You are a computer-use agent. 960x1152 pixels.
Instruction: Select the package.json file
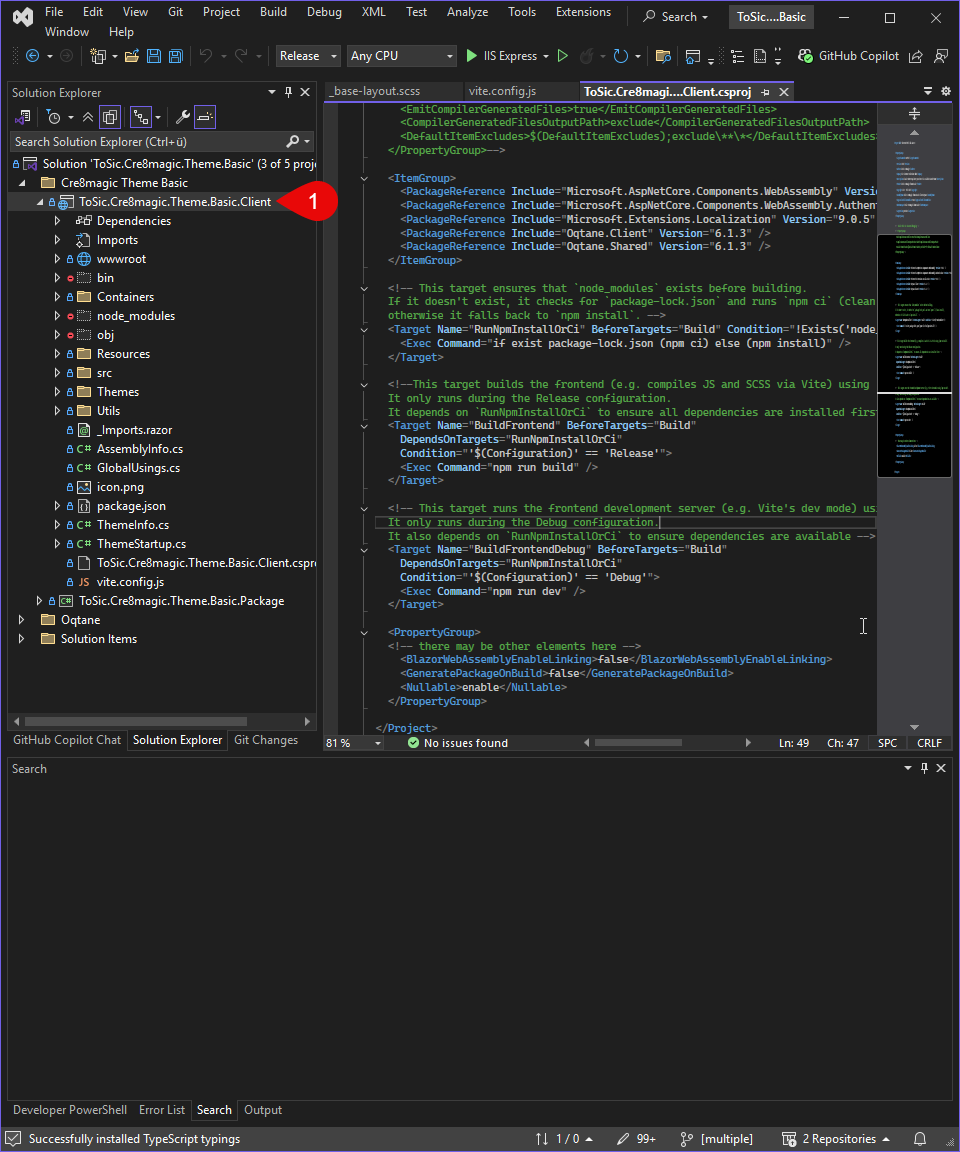point(131,505)
